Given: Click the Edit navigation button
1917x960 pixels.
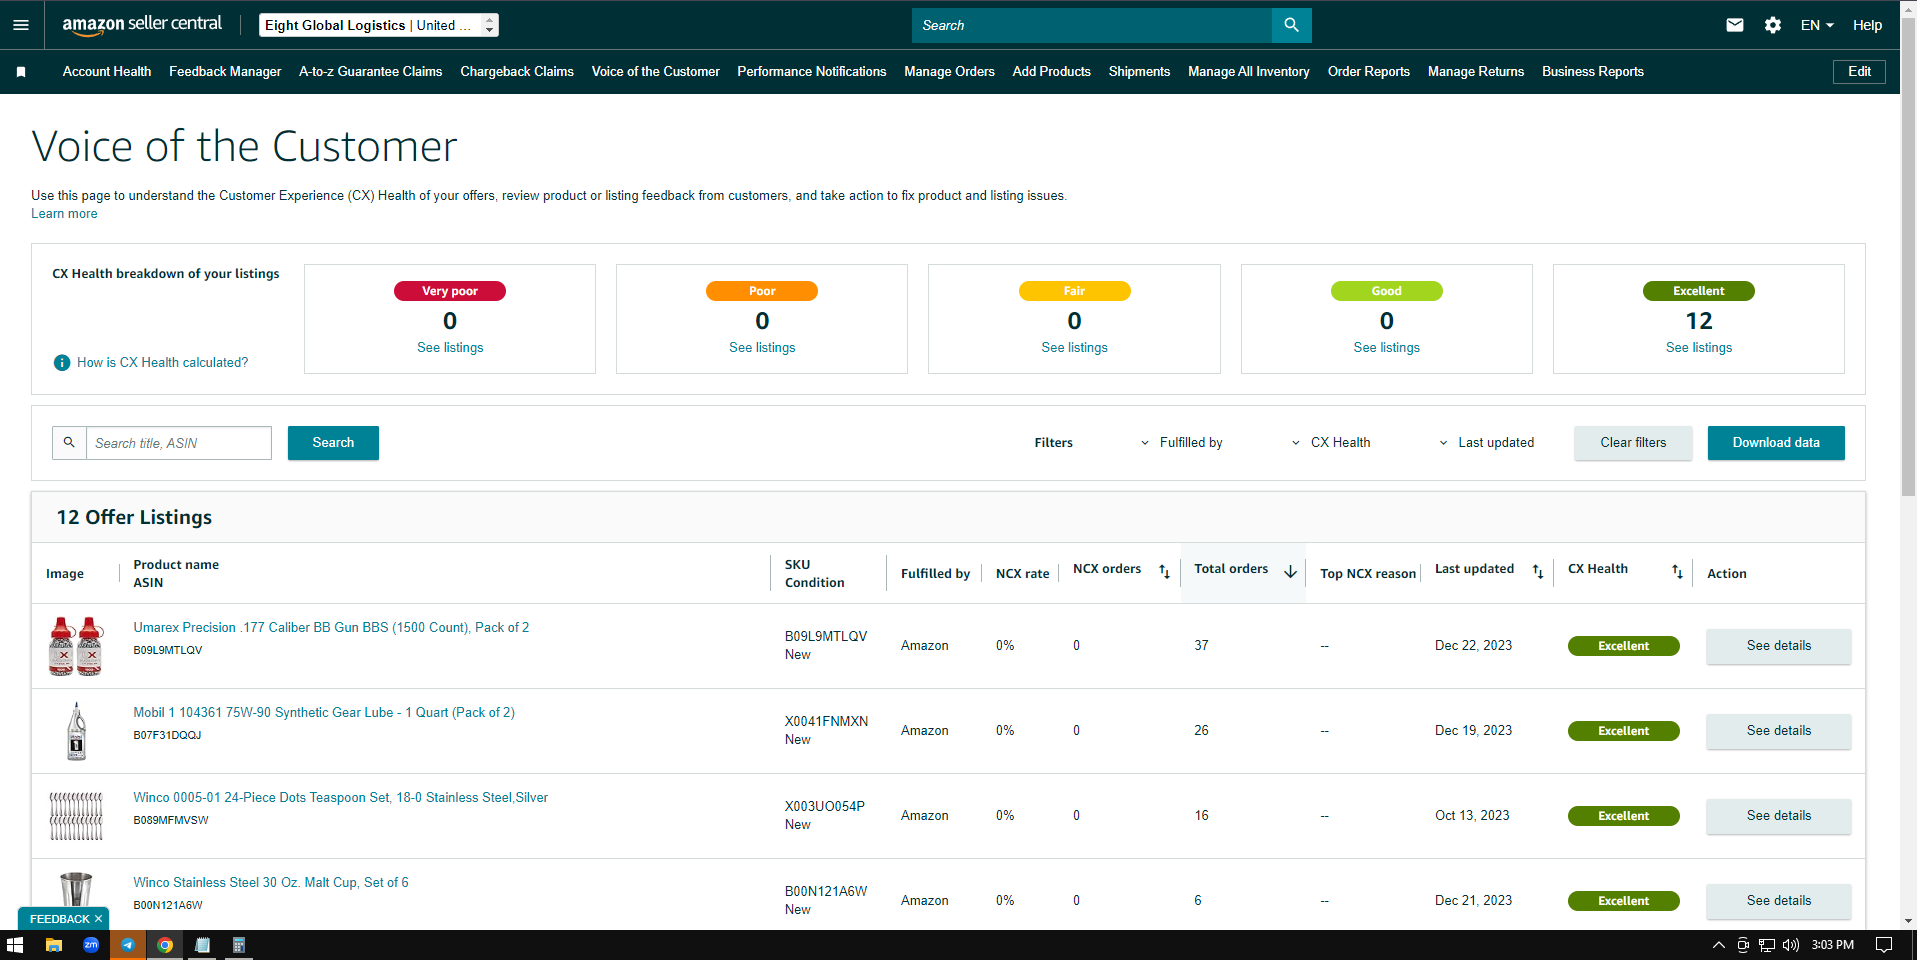Looking at the screenshot, I should click(x=1859, y=72).
